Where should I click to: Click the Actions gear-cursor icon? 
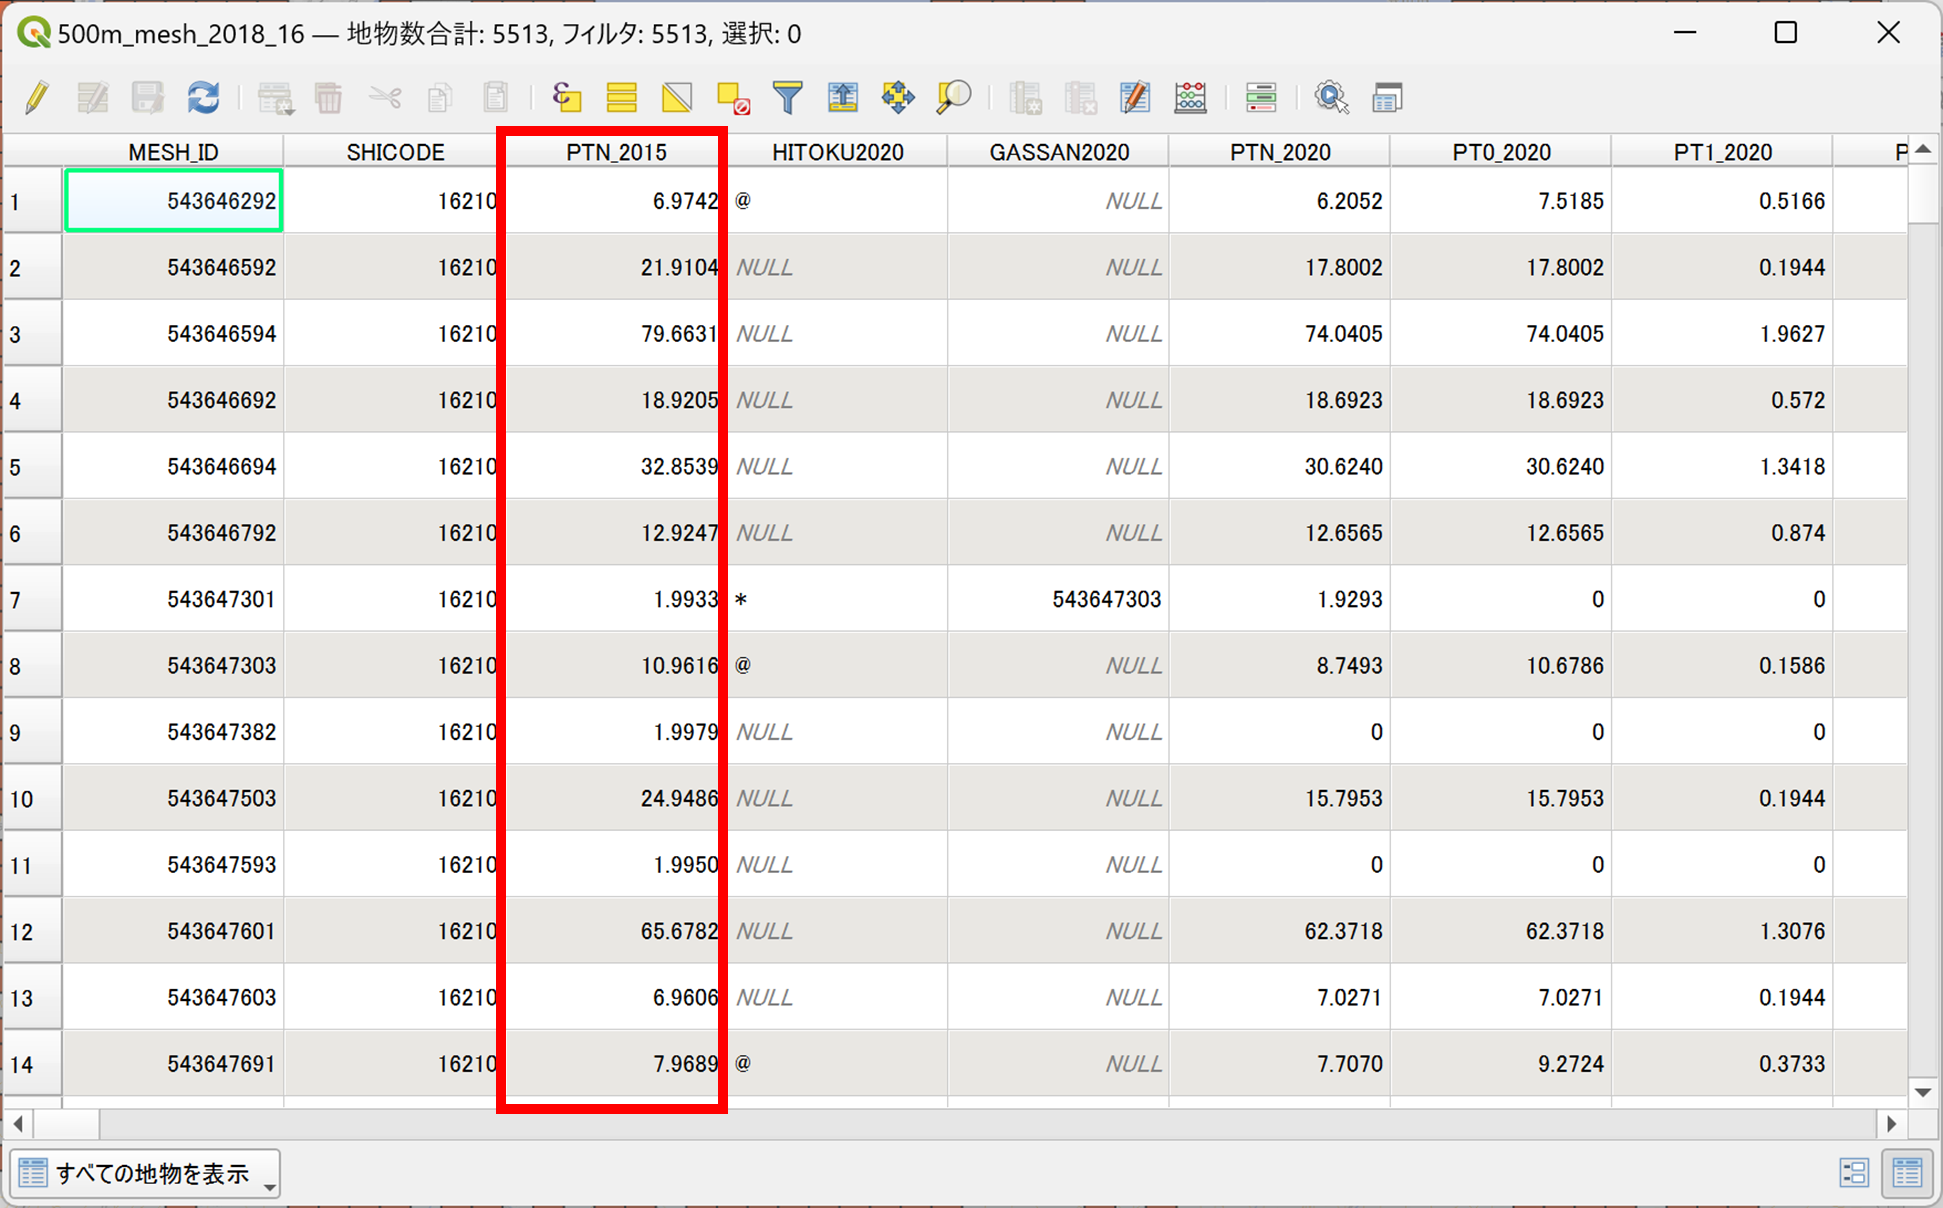coord(1331,98)
